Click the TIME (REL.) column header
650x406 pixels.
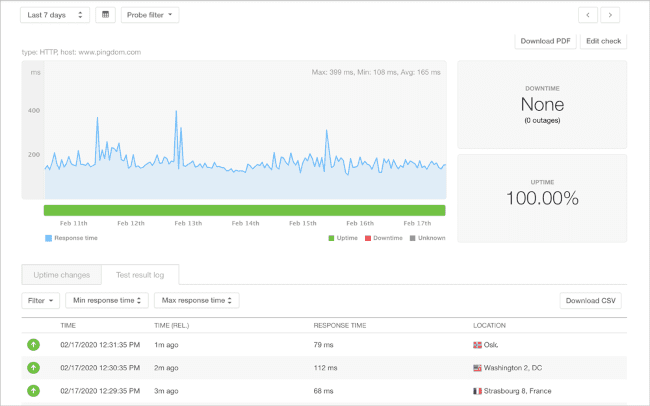[x=172, y=326]
